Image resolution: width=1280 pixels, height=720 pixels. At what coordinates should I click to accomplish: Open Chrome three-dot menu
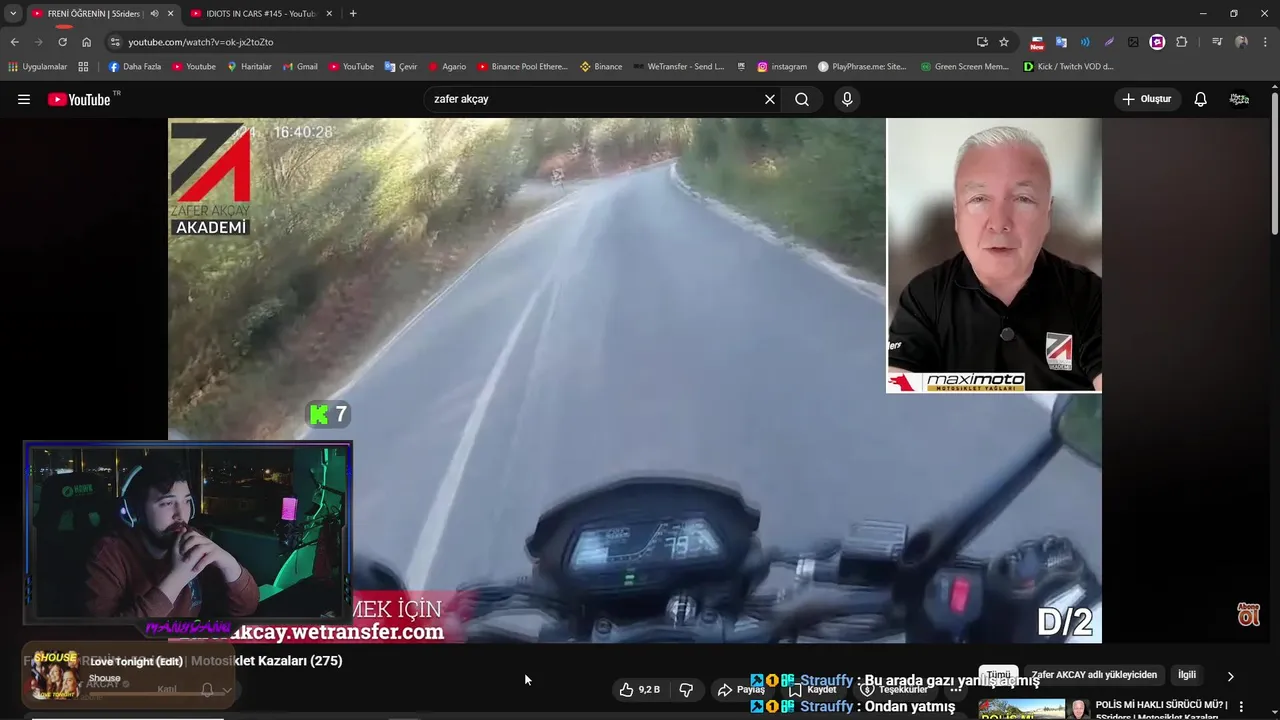click(1266, 42)
